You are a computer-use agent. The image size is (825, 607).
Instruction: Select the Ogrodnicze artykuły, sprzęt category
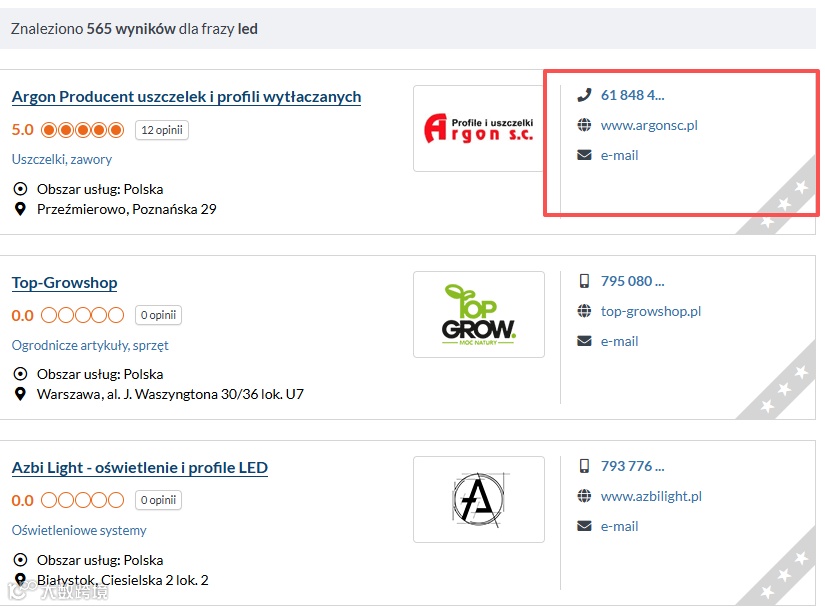point(90,346)
